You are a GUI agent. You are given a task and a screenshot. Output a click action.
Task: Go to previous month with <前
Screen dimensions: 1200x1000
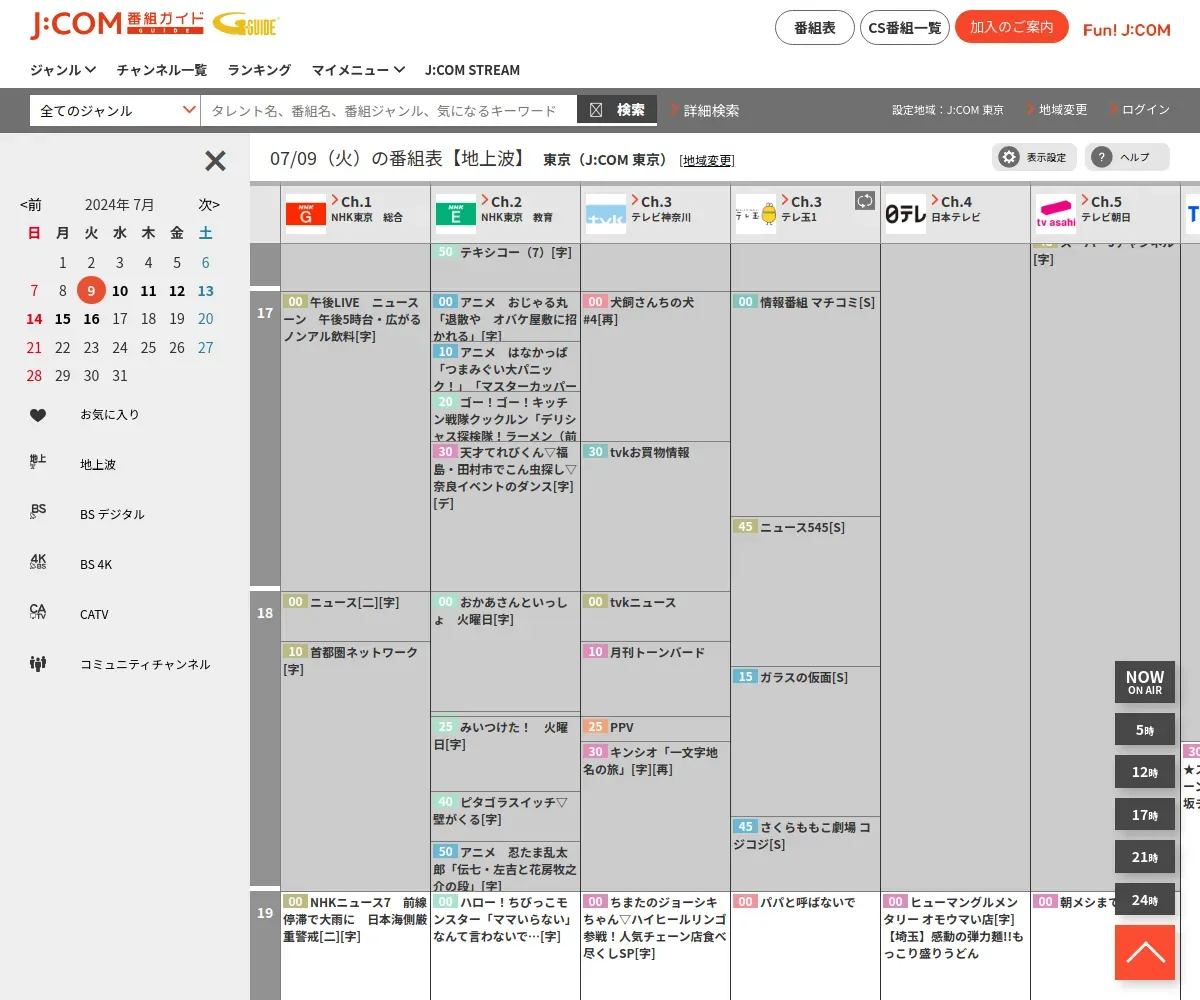(31, 205)
